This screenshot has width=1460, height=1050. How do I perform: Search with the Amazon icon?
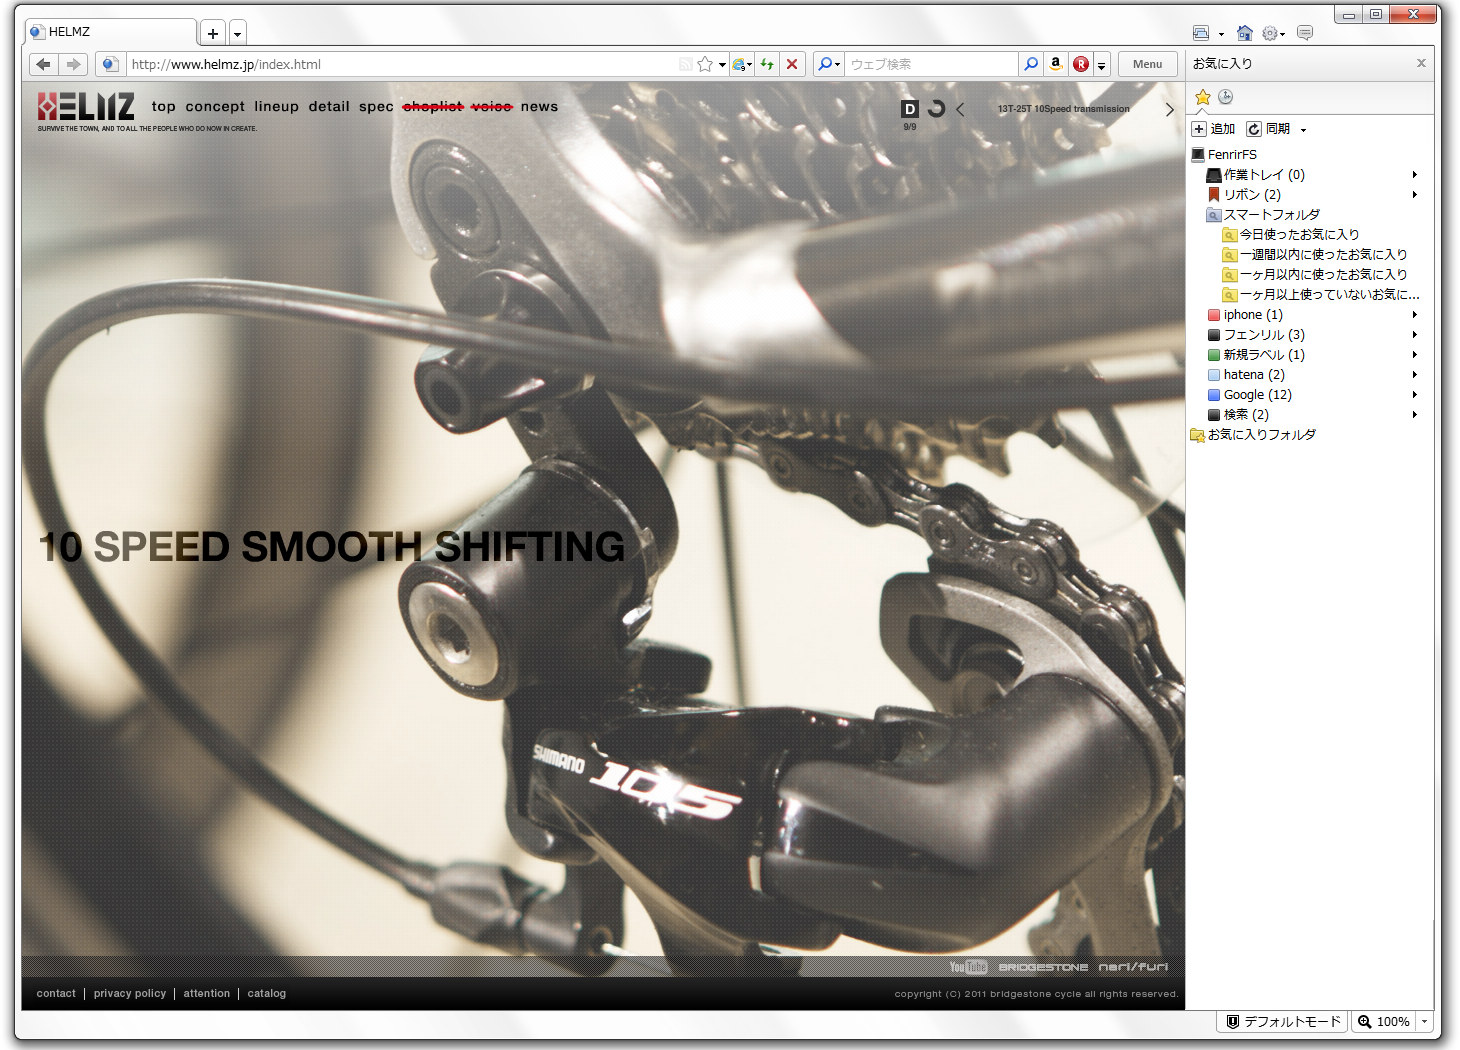(1056, 64)
